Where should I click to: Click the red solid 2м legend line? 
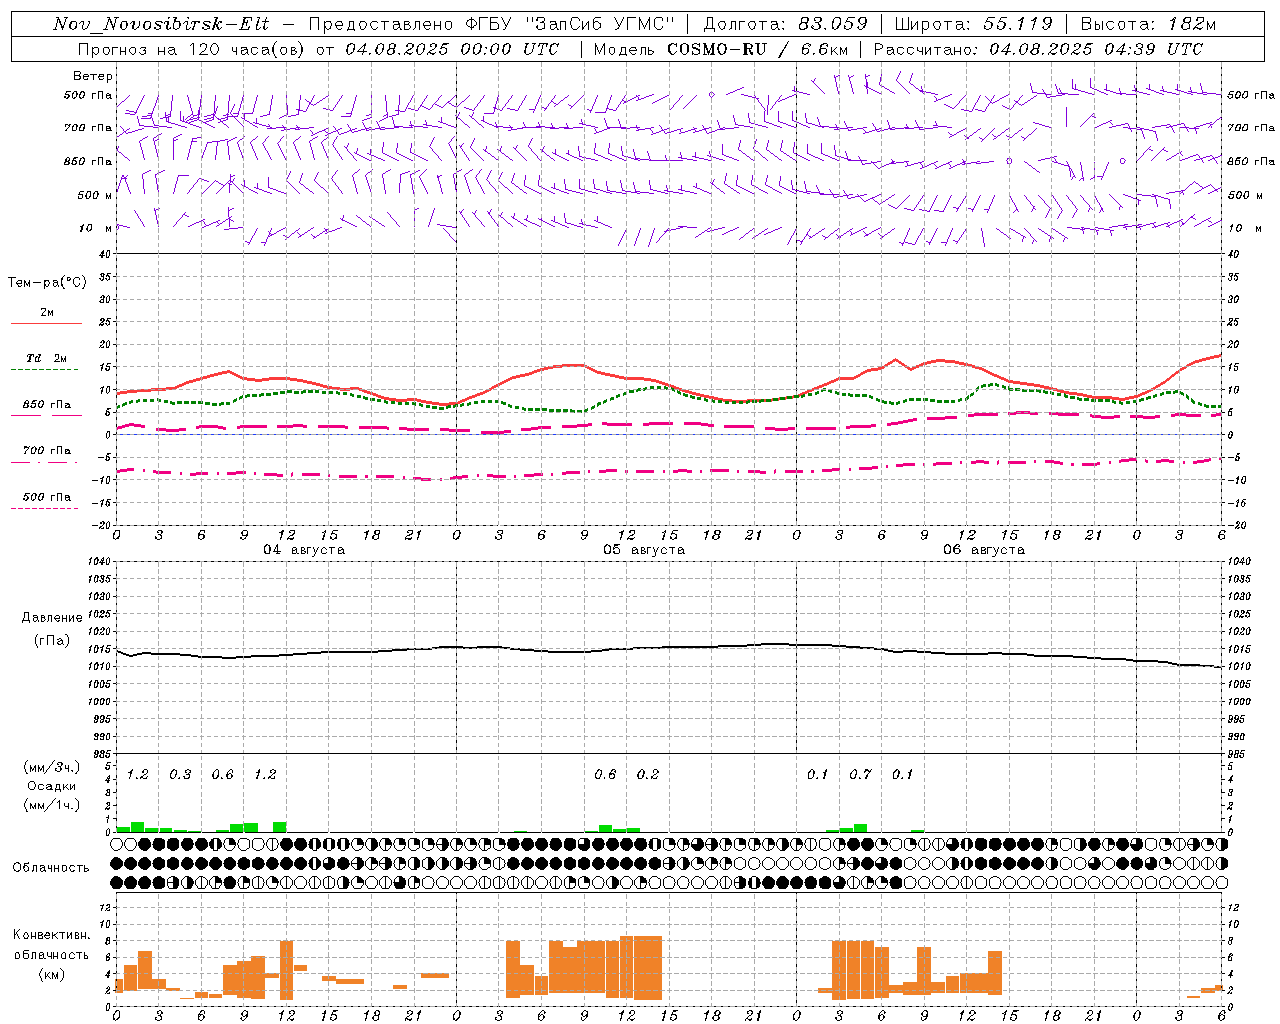(x=46, y=323)
